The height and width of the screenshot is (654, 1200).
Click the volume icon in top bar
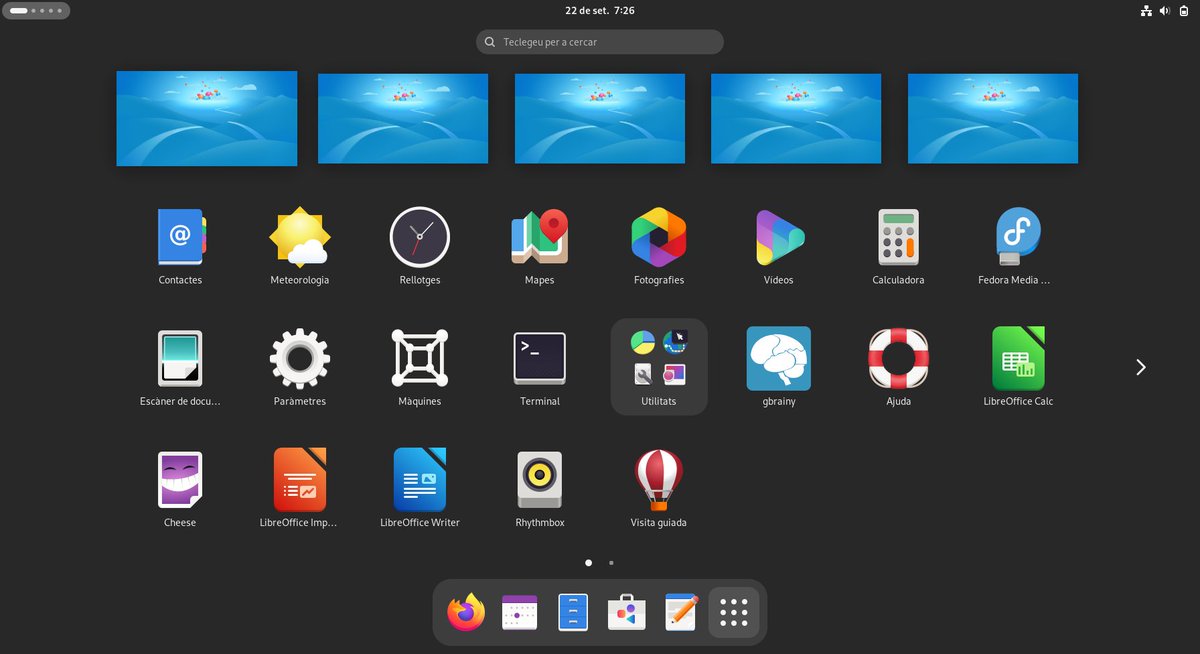pyautogui.click(x=1165, y=11)
